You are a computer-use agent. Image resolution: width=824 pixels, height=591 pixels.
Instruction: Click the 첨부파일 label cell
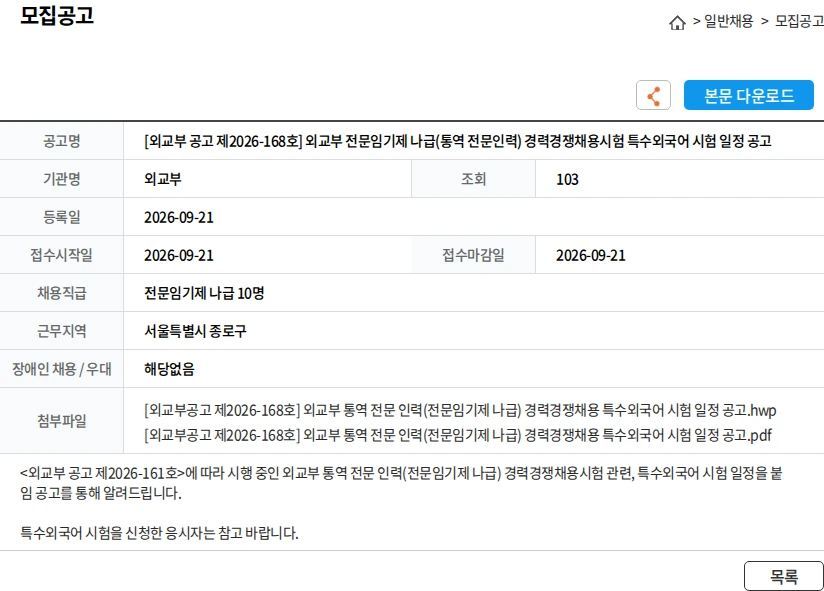point(61,421)
